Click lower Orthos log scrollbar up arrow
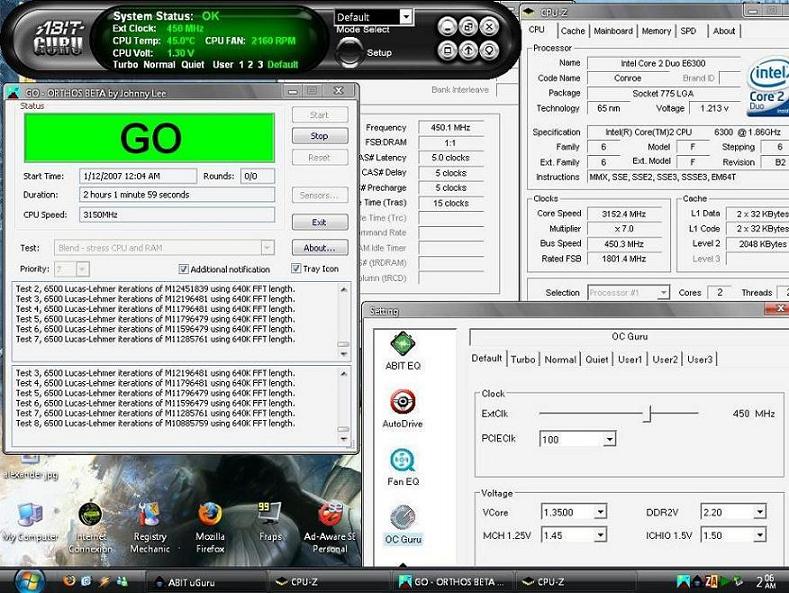The height and width of the screenshot is (593, 789). (x=344, y=374)
